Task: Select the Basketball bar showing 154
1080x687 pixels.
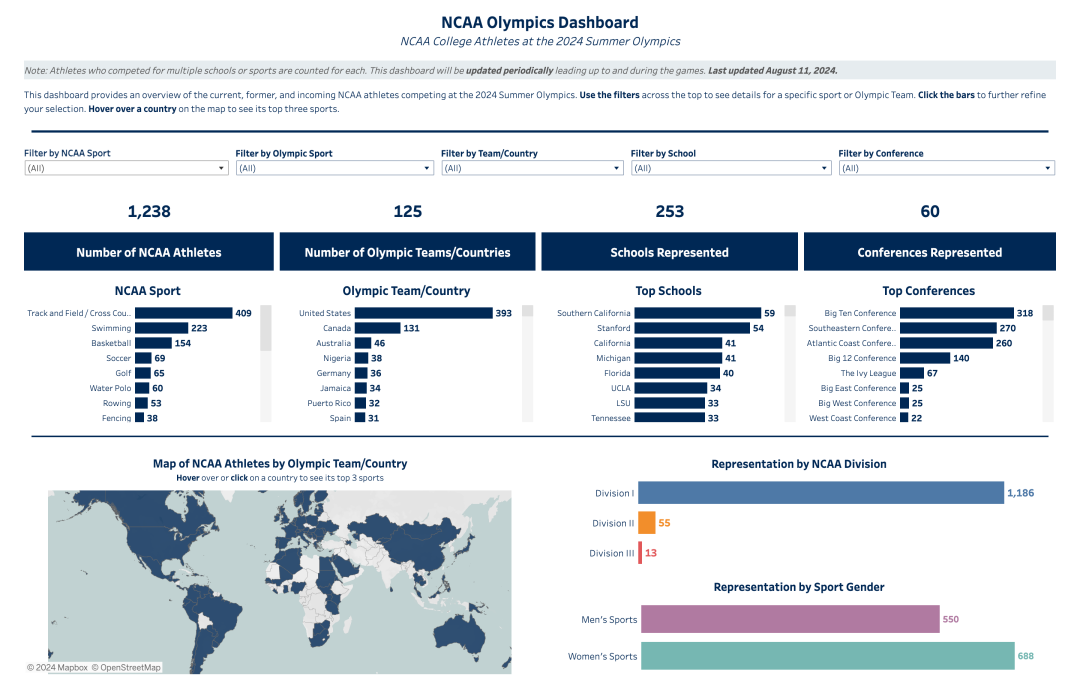Action: click(x=153, y=343)
